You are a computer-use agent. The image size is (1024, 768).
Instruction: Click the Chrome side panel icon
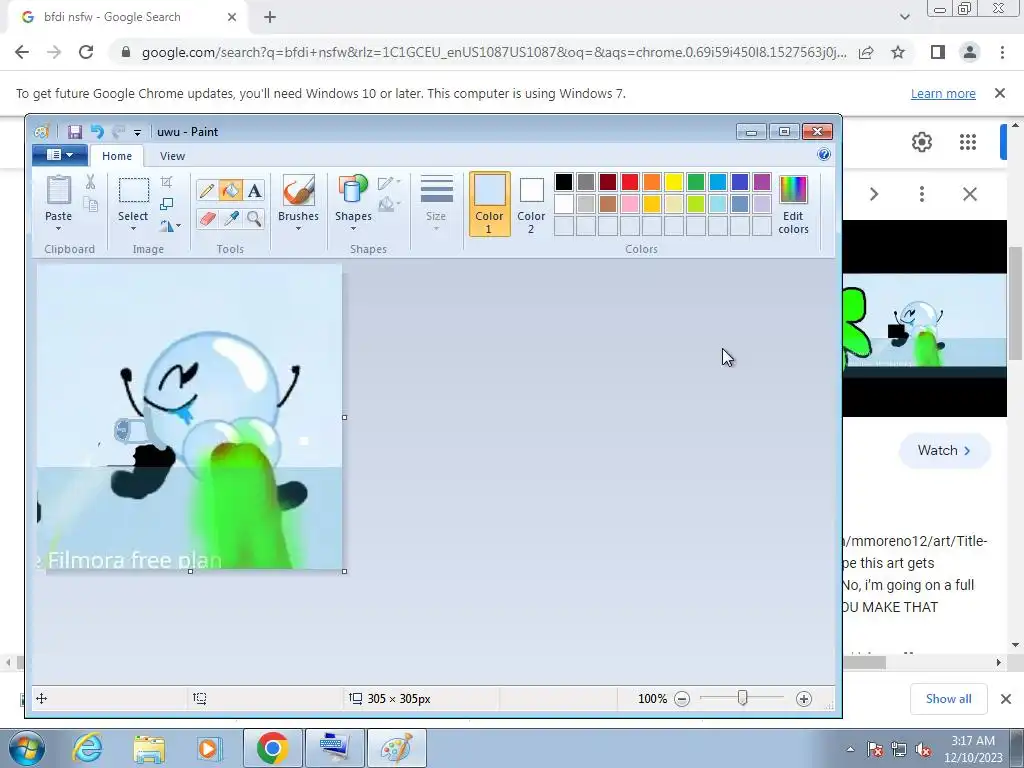(x=938, y=52)
